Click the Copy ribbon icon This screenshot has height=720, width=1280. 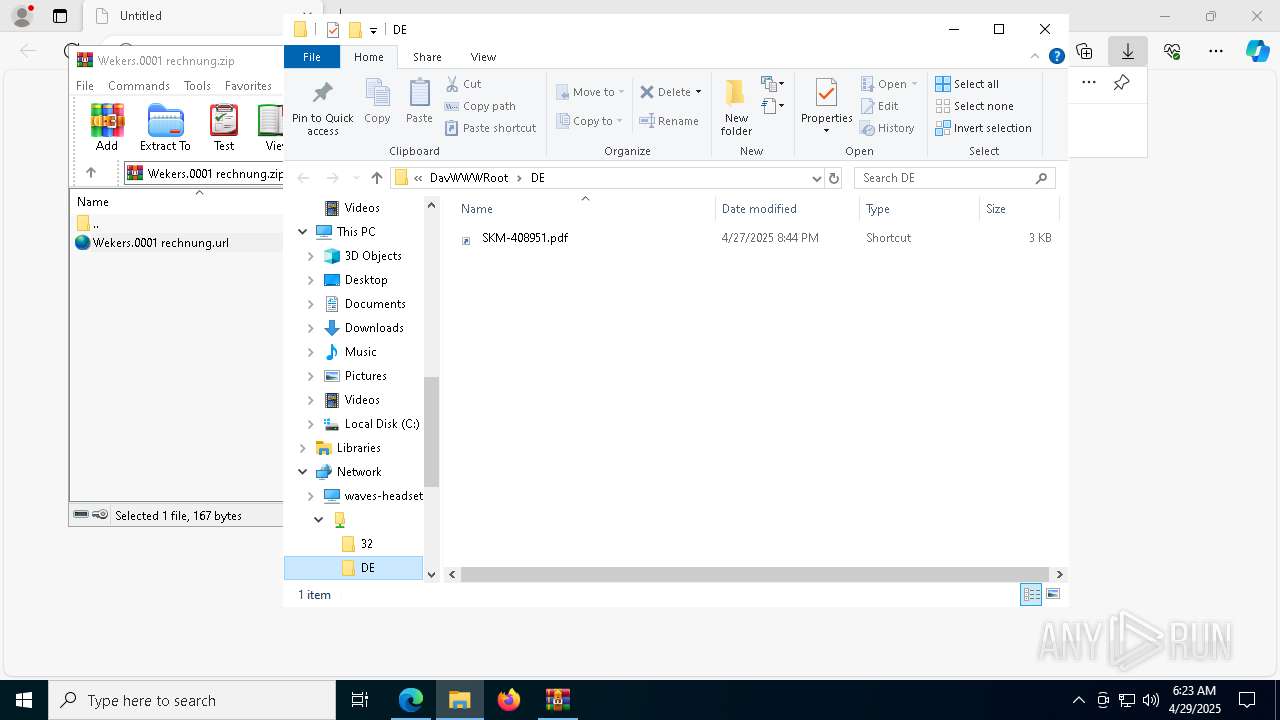point(377,102)
